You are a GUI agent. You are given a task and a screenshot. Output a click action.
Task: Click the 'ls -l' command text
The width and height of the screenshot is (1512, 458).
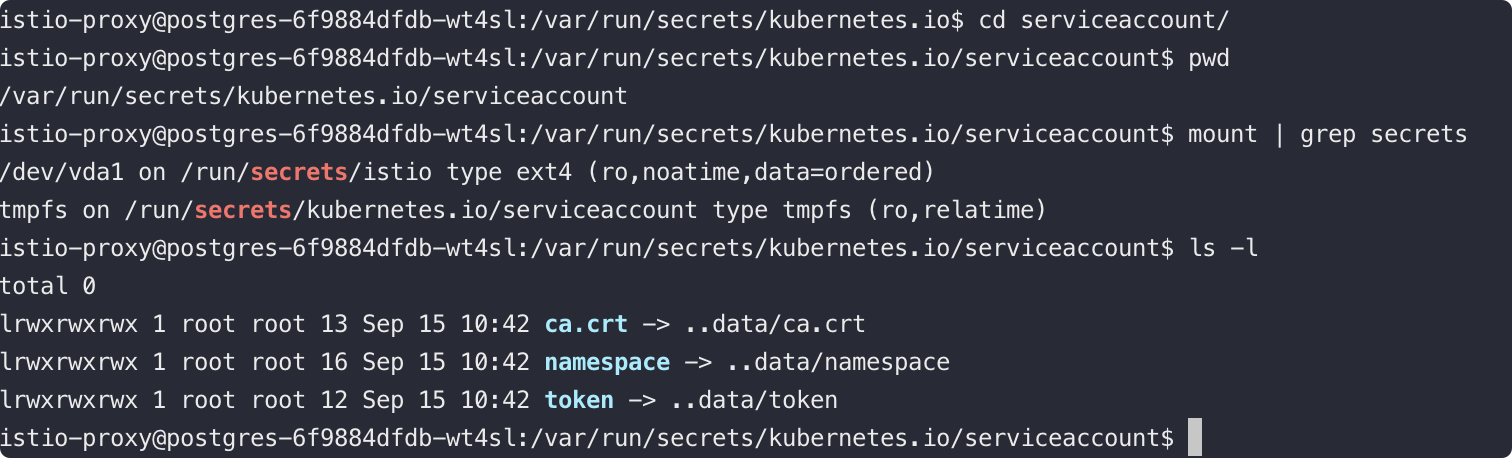coord(1222,248)
